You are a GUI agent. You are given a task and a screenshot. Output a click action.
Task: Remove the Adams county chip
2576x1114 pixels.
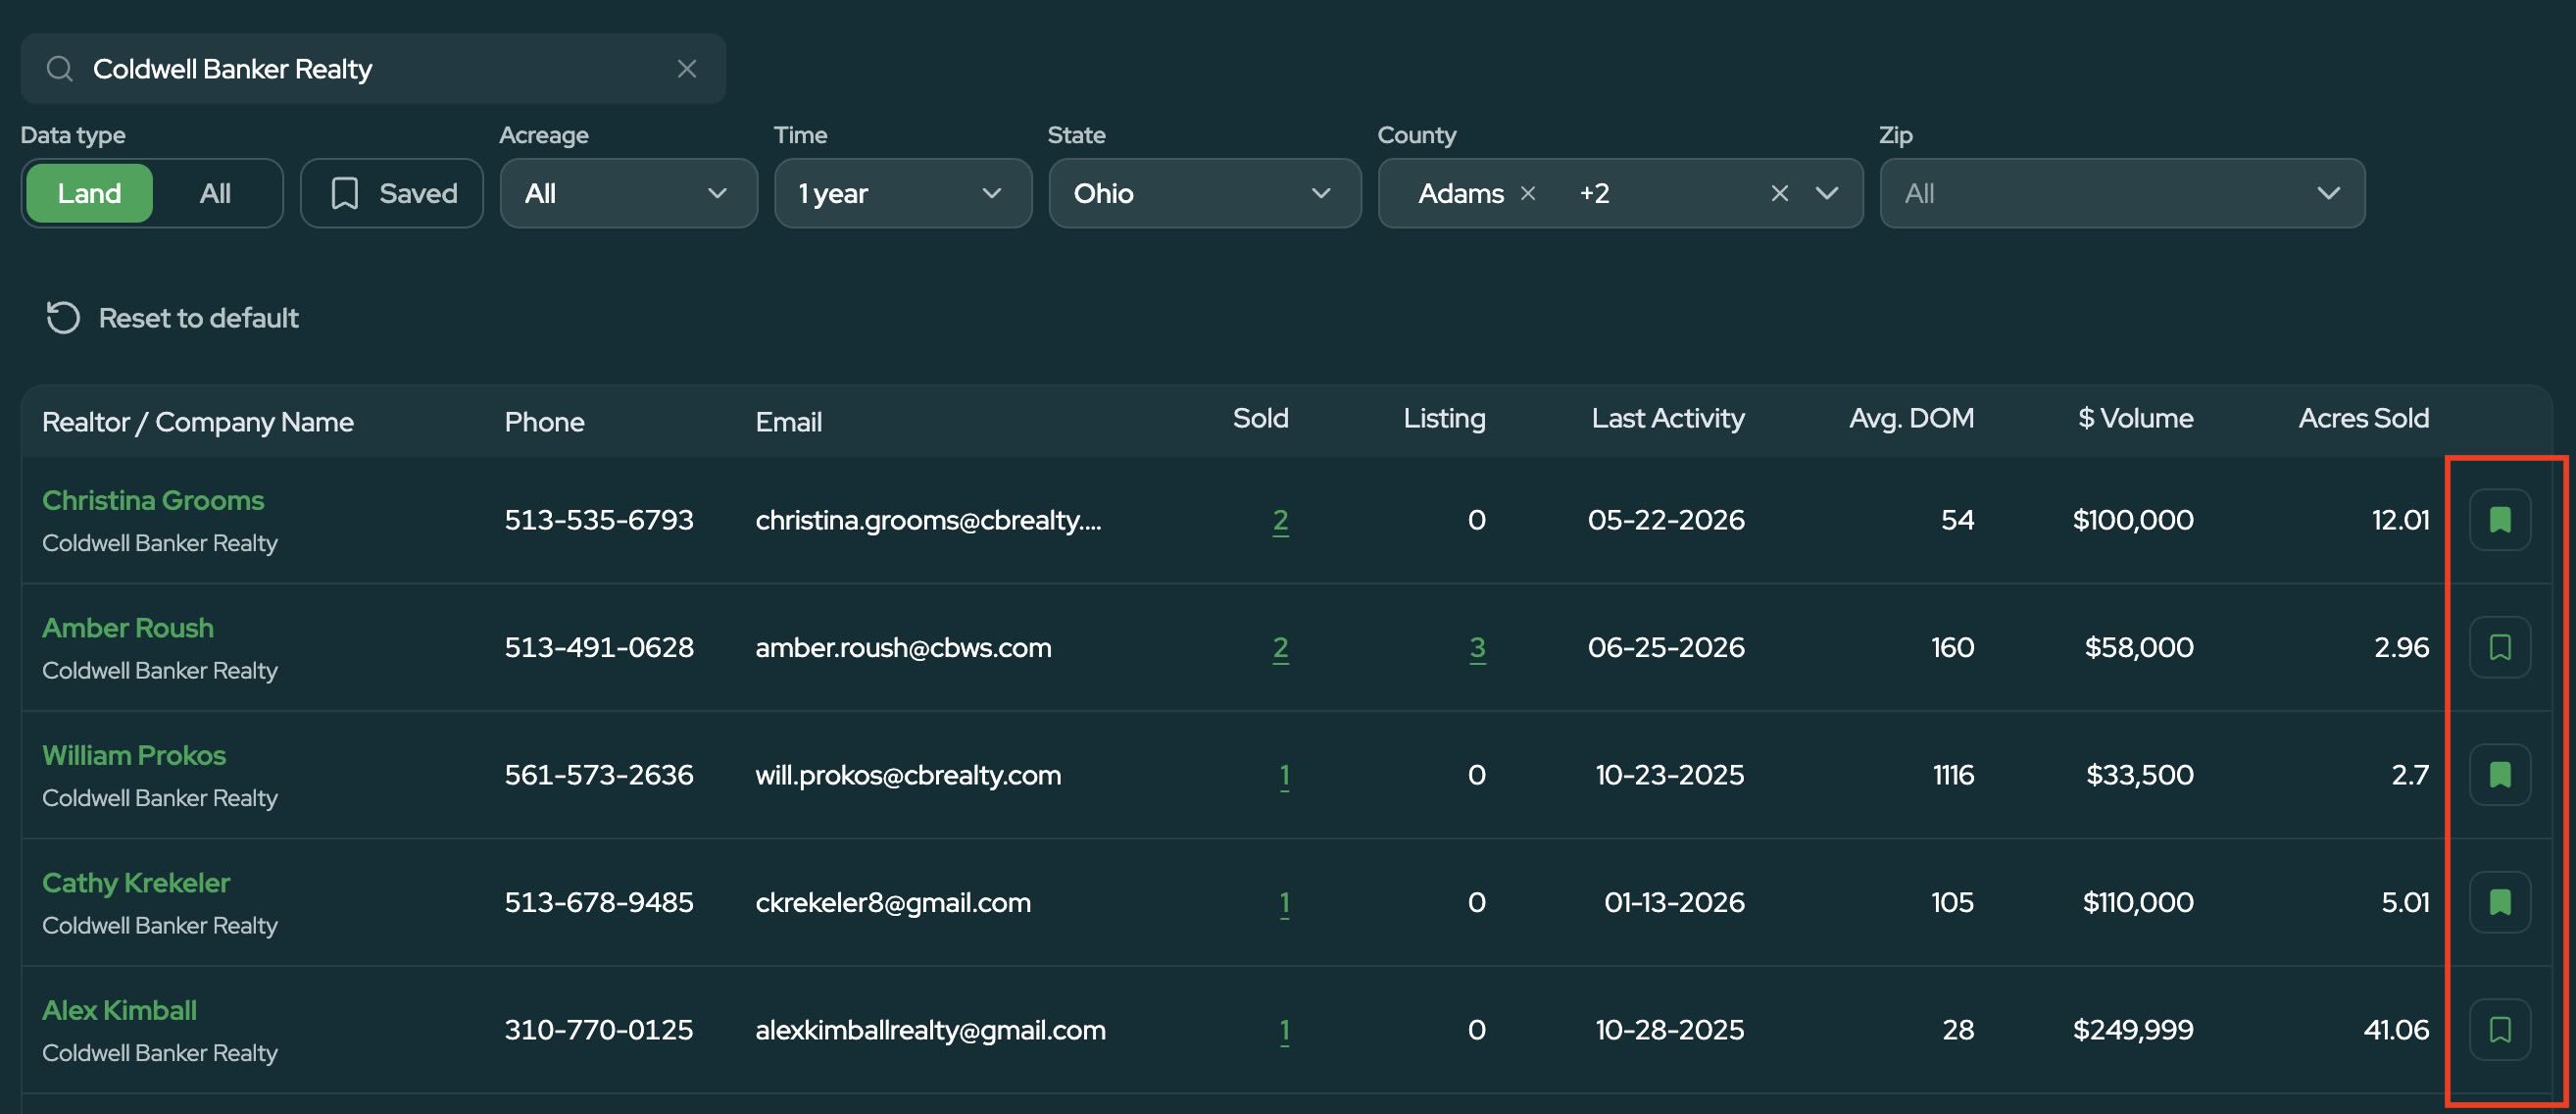tap(1528, 193)
